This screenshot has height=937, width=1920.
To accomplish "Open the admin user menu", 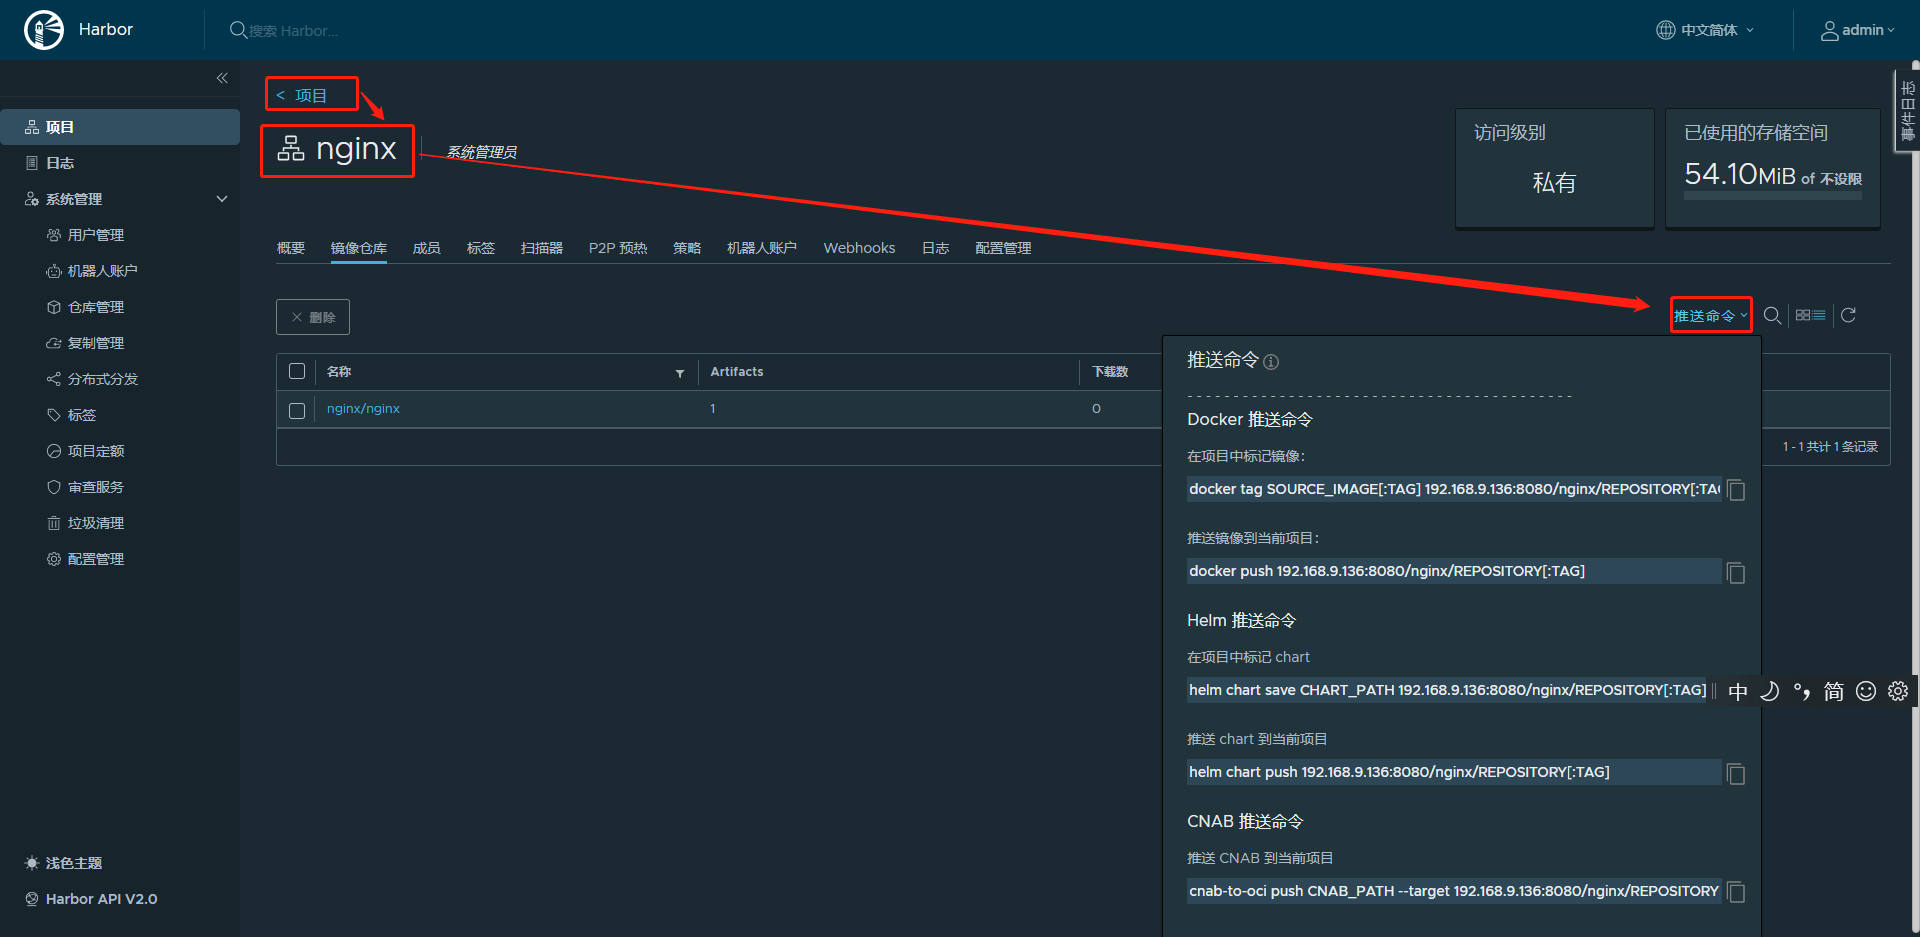I will point(1858,30).
